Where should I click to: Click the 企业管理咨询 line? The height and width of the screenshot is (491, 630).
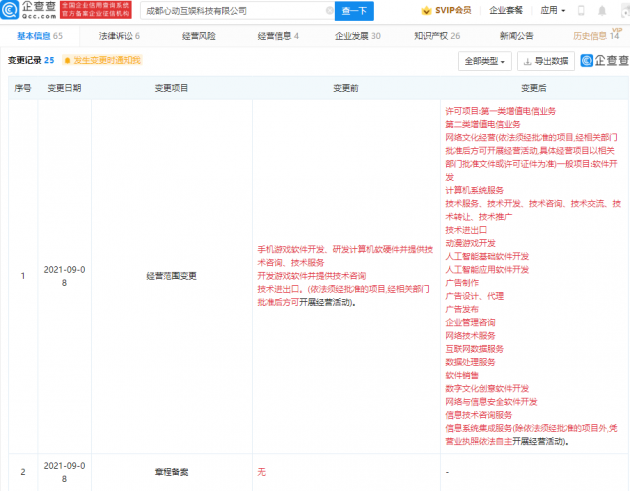(x=470, y=323)
